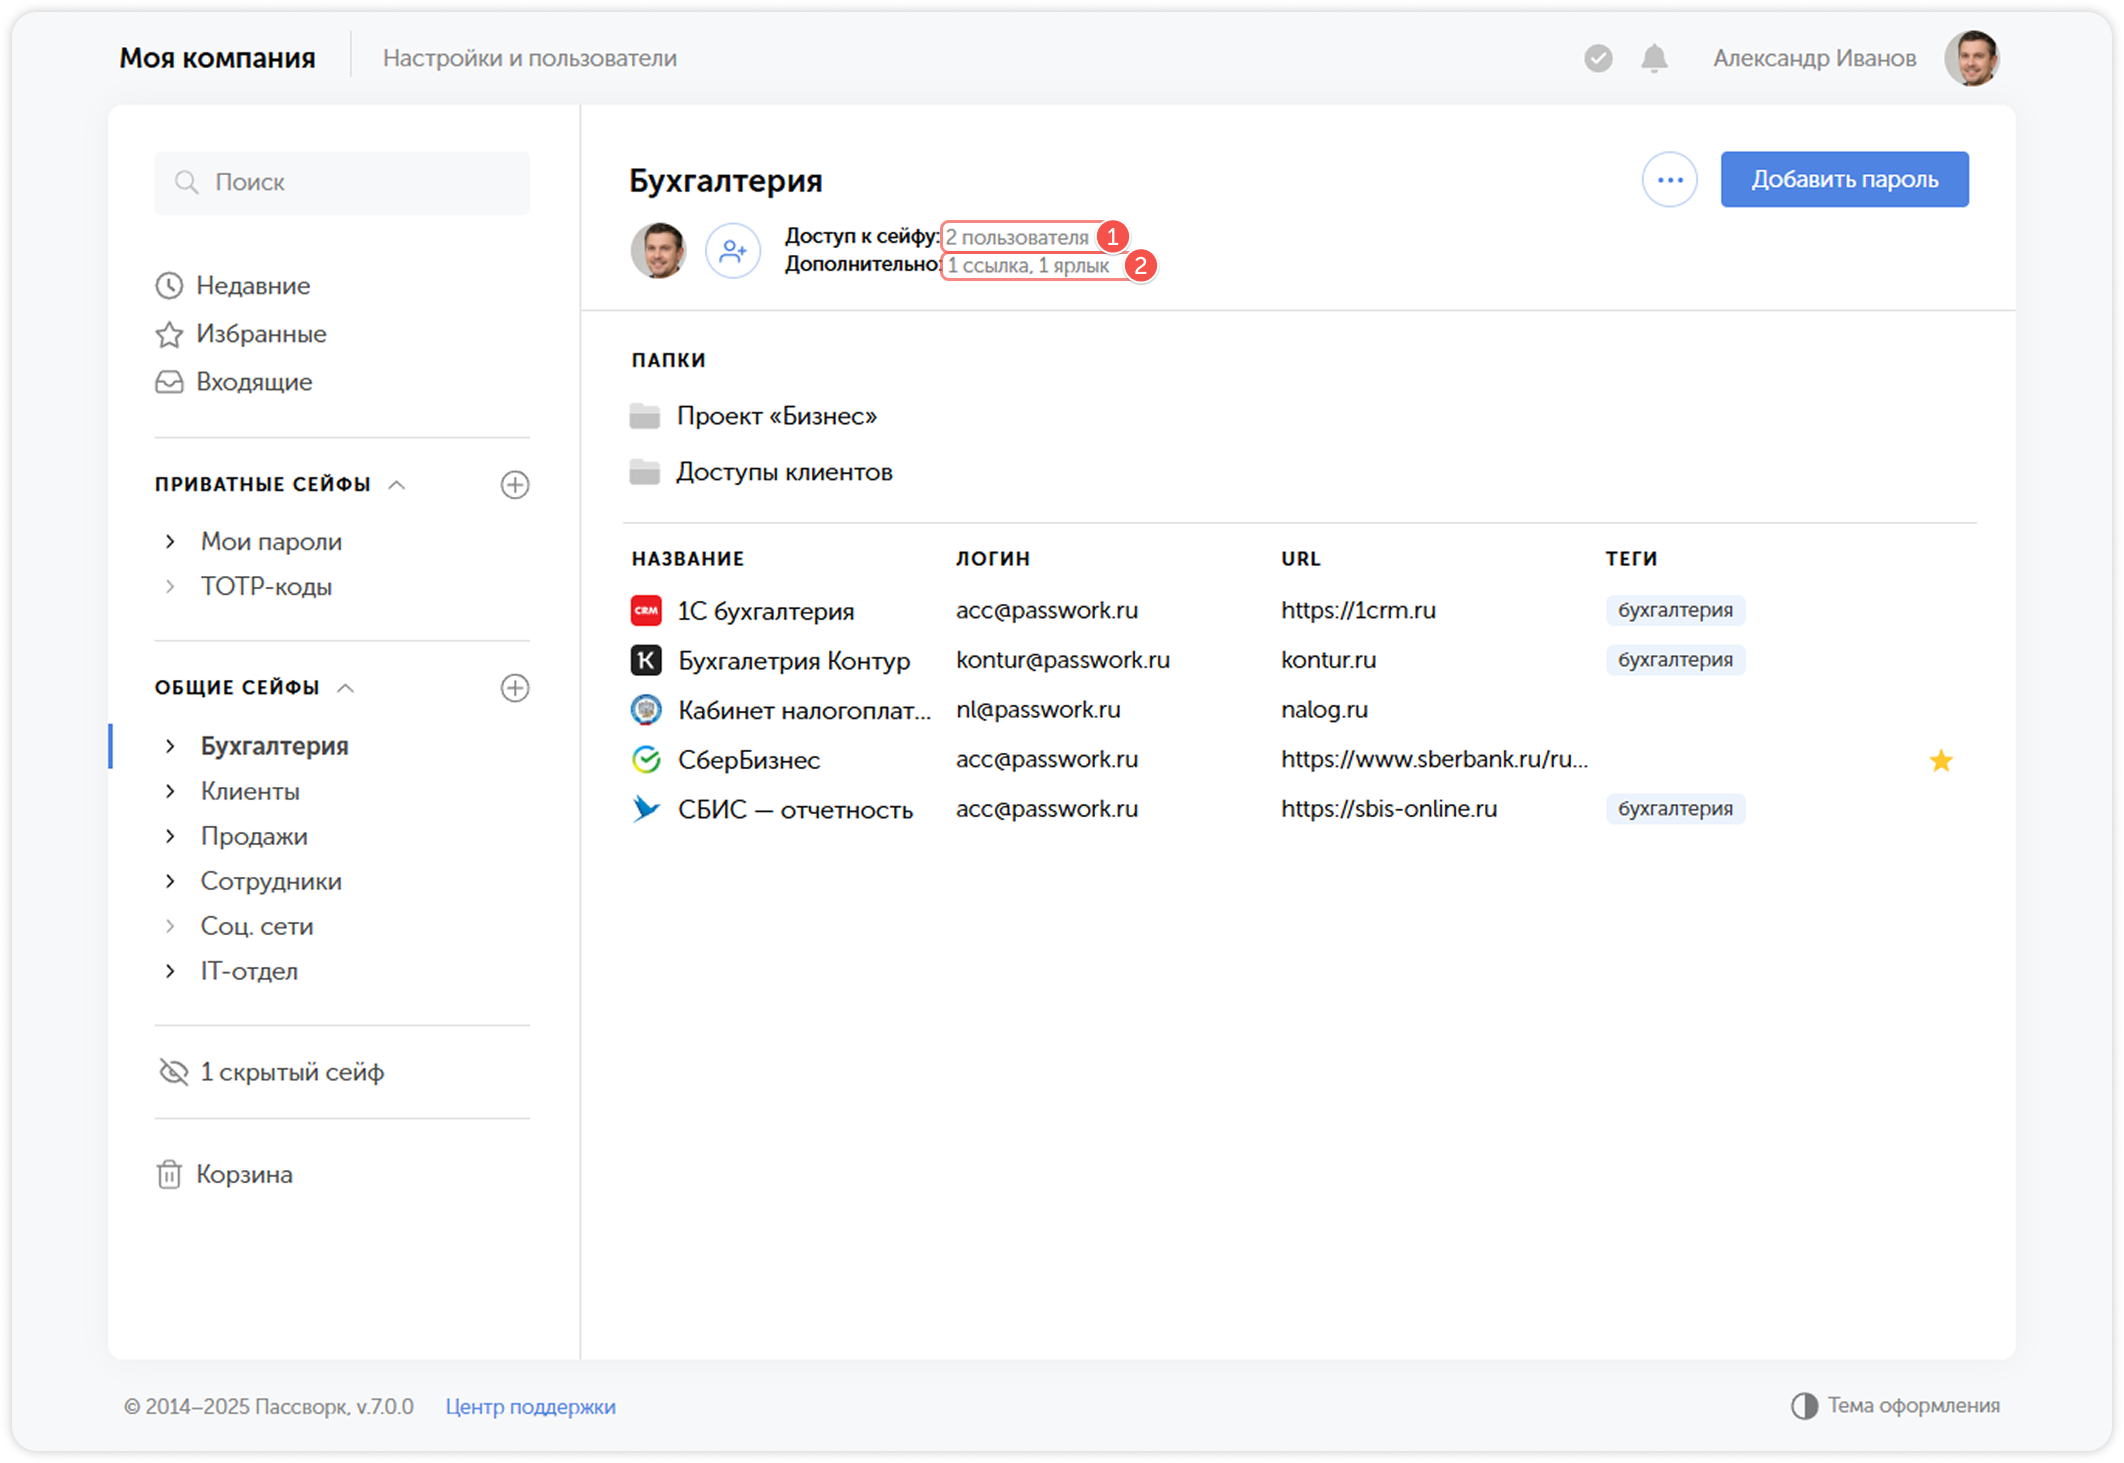2124x1463 pixels.
Task: Add a new shared vault with plus icon
Action: click(515, 688)
